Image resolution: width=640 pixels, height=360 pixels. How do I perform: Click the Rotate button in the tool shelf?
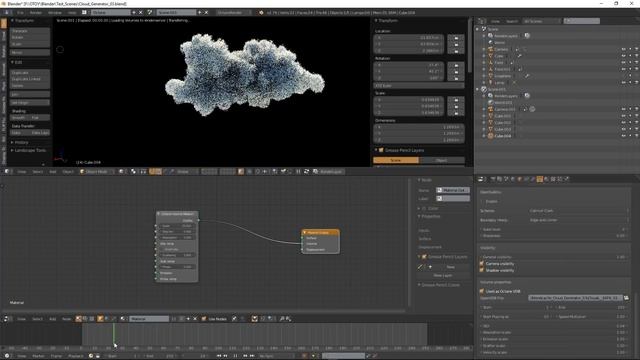(x=30, y=38)
